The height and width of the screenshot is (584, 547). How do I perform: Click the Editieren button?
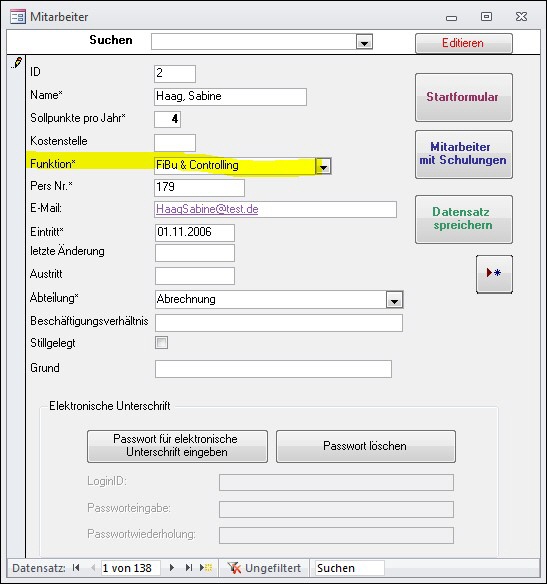pos(464,43)
